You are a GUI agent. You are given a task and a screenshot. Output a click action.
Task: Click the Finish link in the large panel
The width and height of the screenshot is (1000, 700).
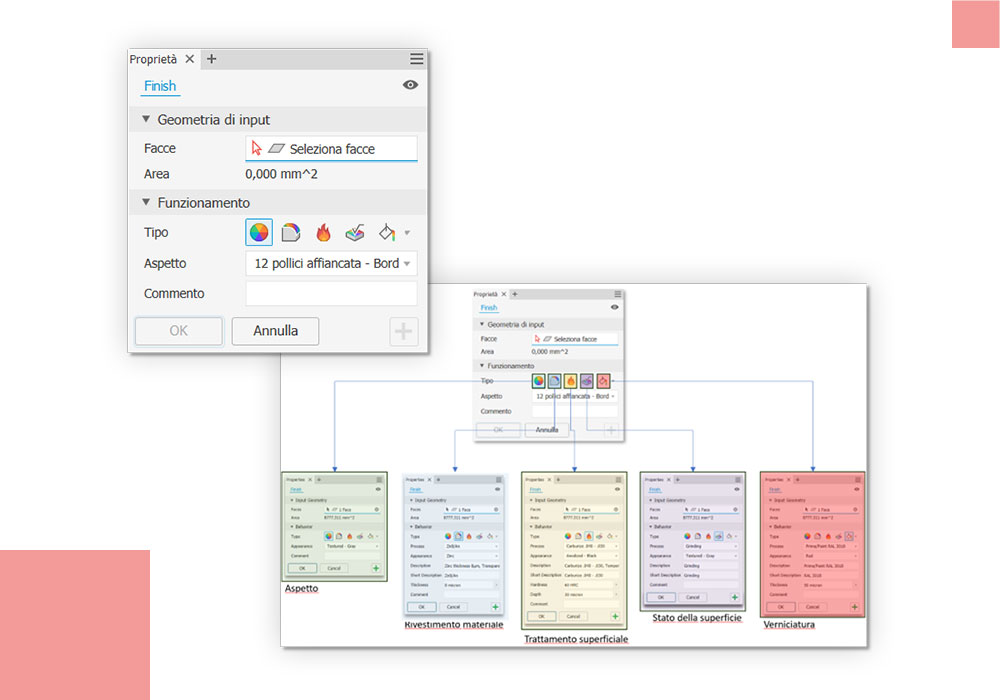[160, 86]
